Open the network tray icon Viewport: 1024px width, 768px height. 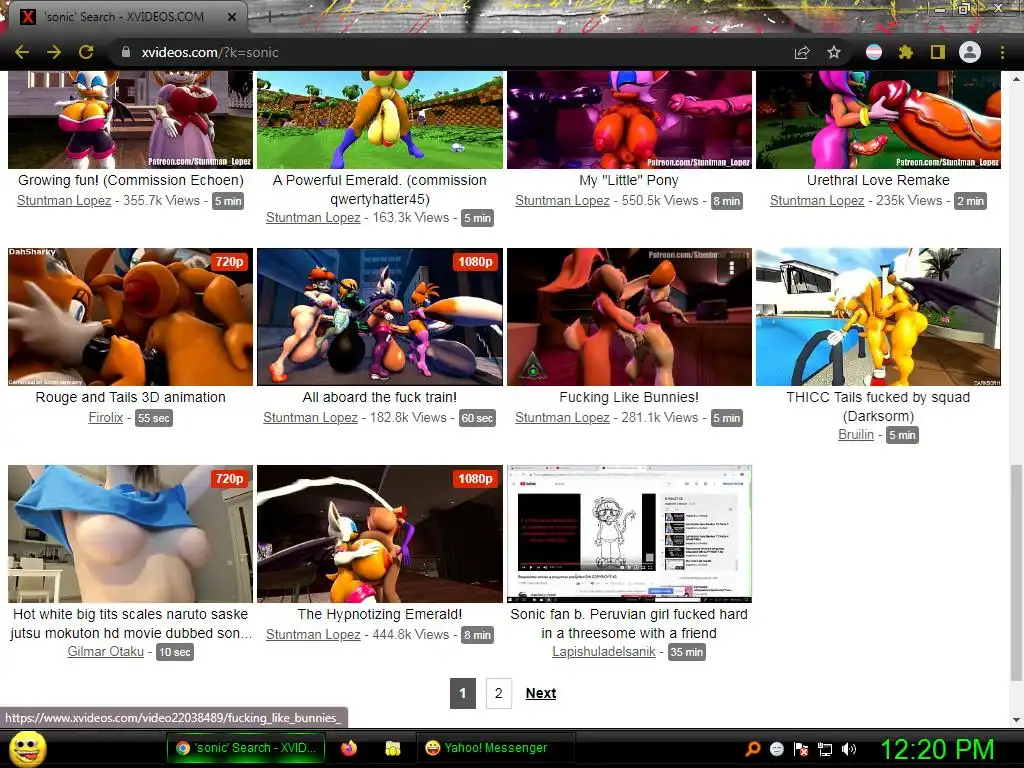point(825,749)
